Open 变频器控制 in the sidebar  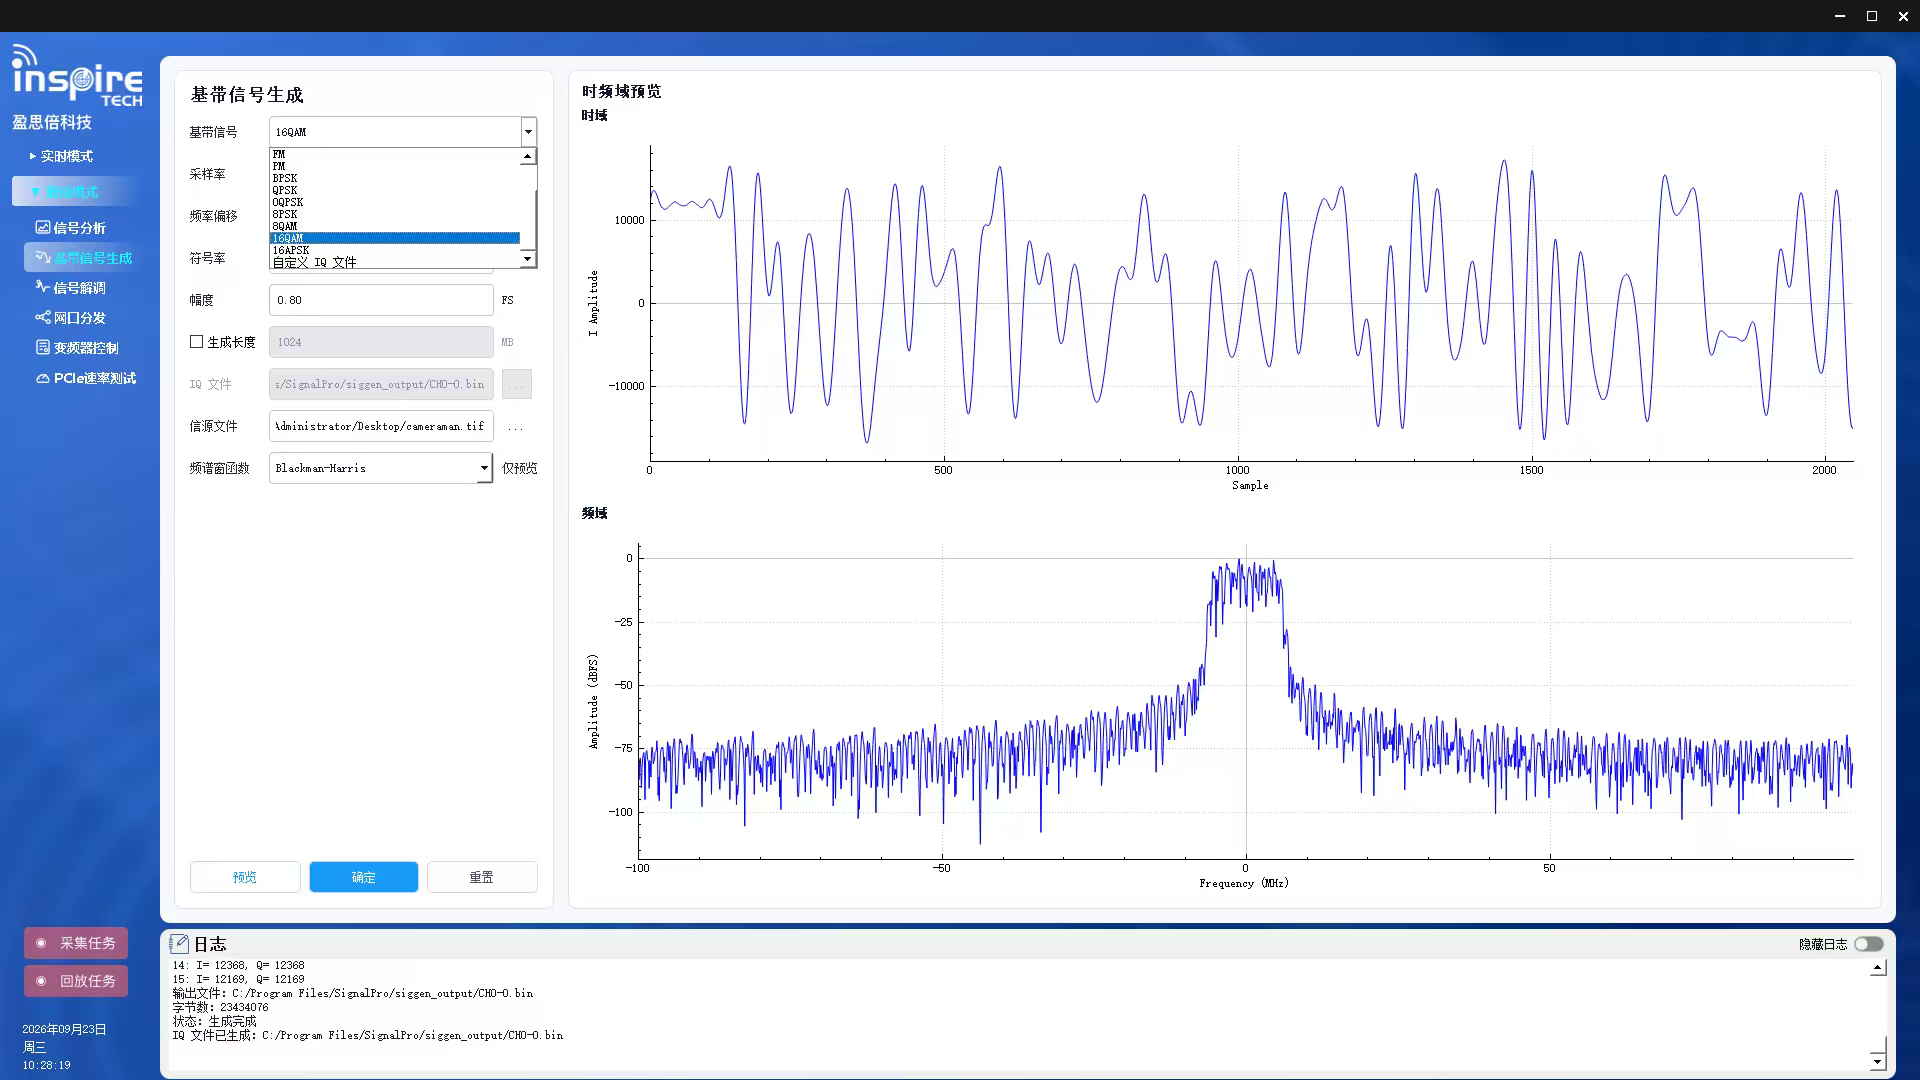tap(77, 348)
